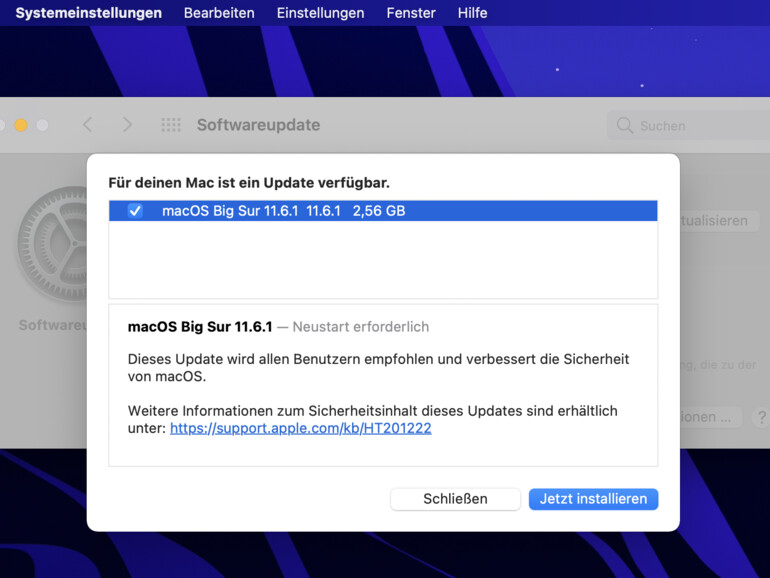
Task: Click the Neustart erforderlich label
Action: pos(360,327)
